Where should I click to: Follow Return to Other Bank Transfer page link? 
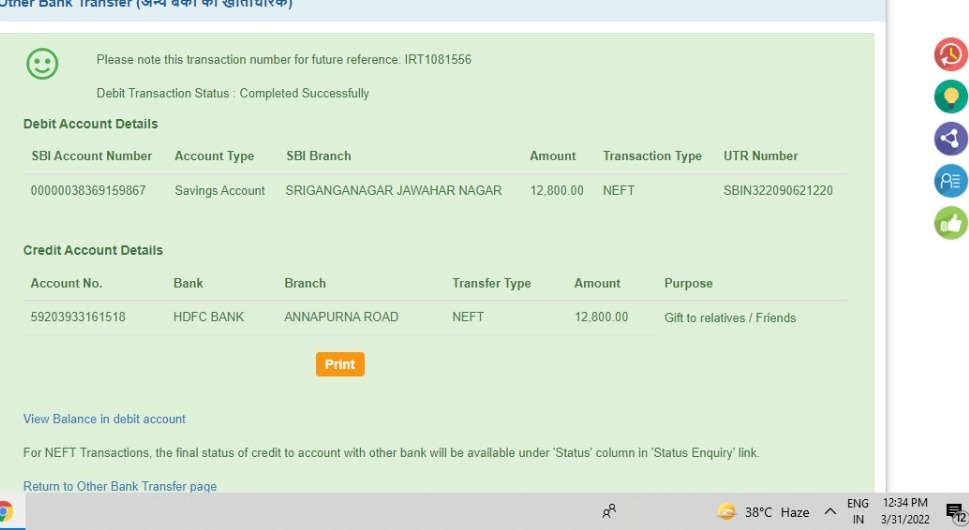click(x=120, y=486)
